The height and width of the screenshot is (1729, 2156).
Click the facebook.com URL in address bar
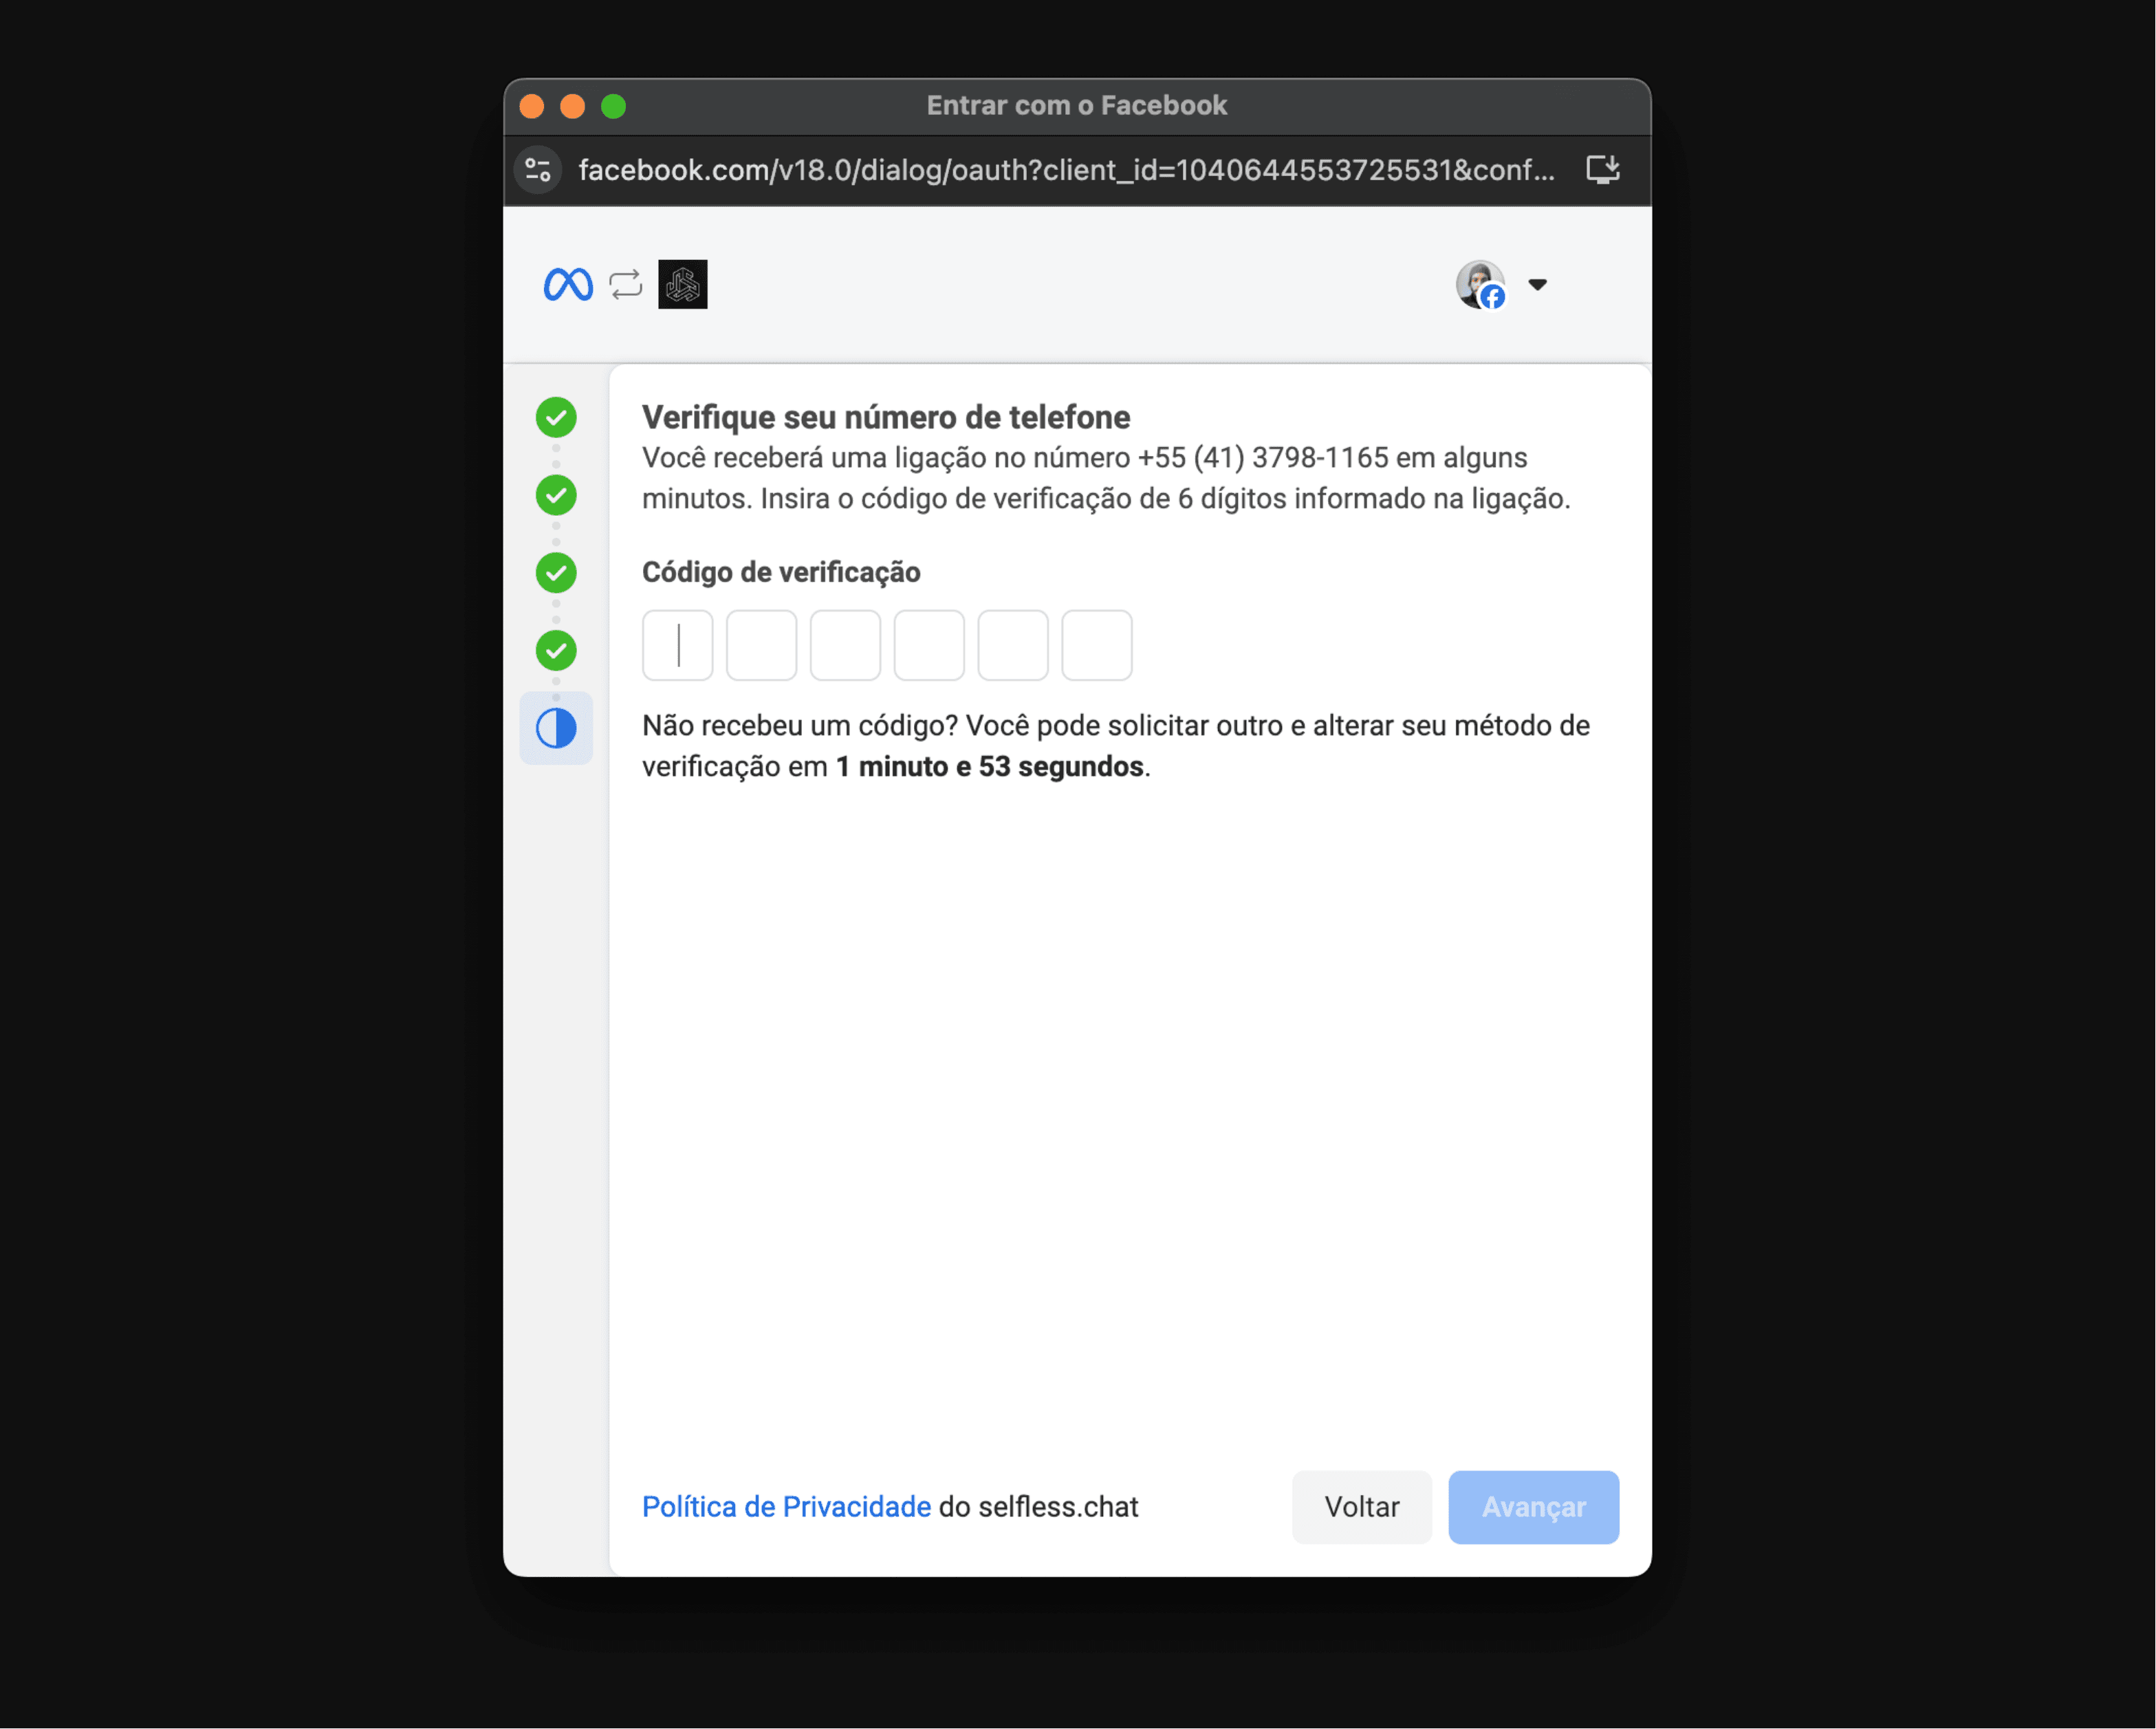click(1067, 170)
